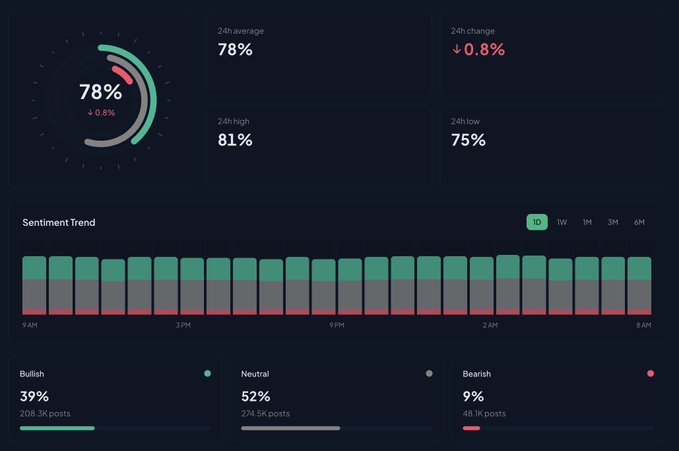Image resolution: width=679 pixels, height=451 pixels.
Task: Click the green Bullish legend dot
Action: (207, 373)
